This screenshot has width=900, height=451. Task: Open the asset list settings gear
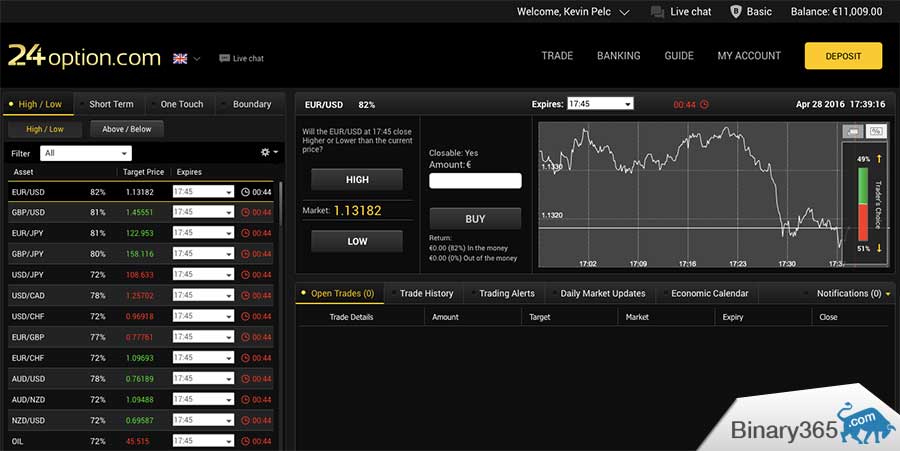[265, 153]
